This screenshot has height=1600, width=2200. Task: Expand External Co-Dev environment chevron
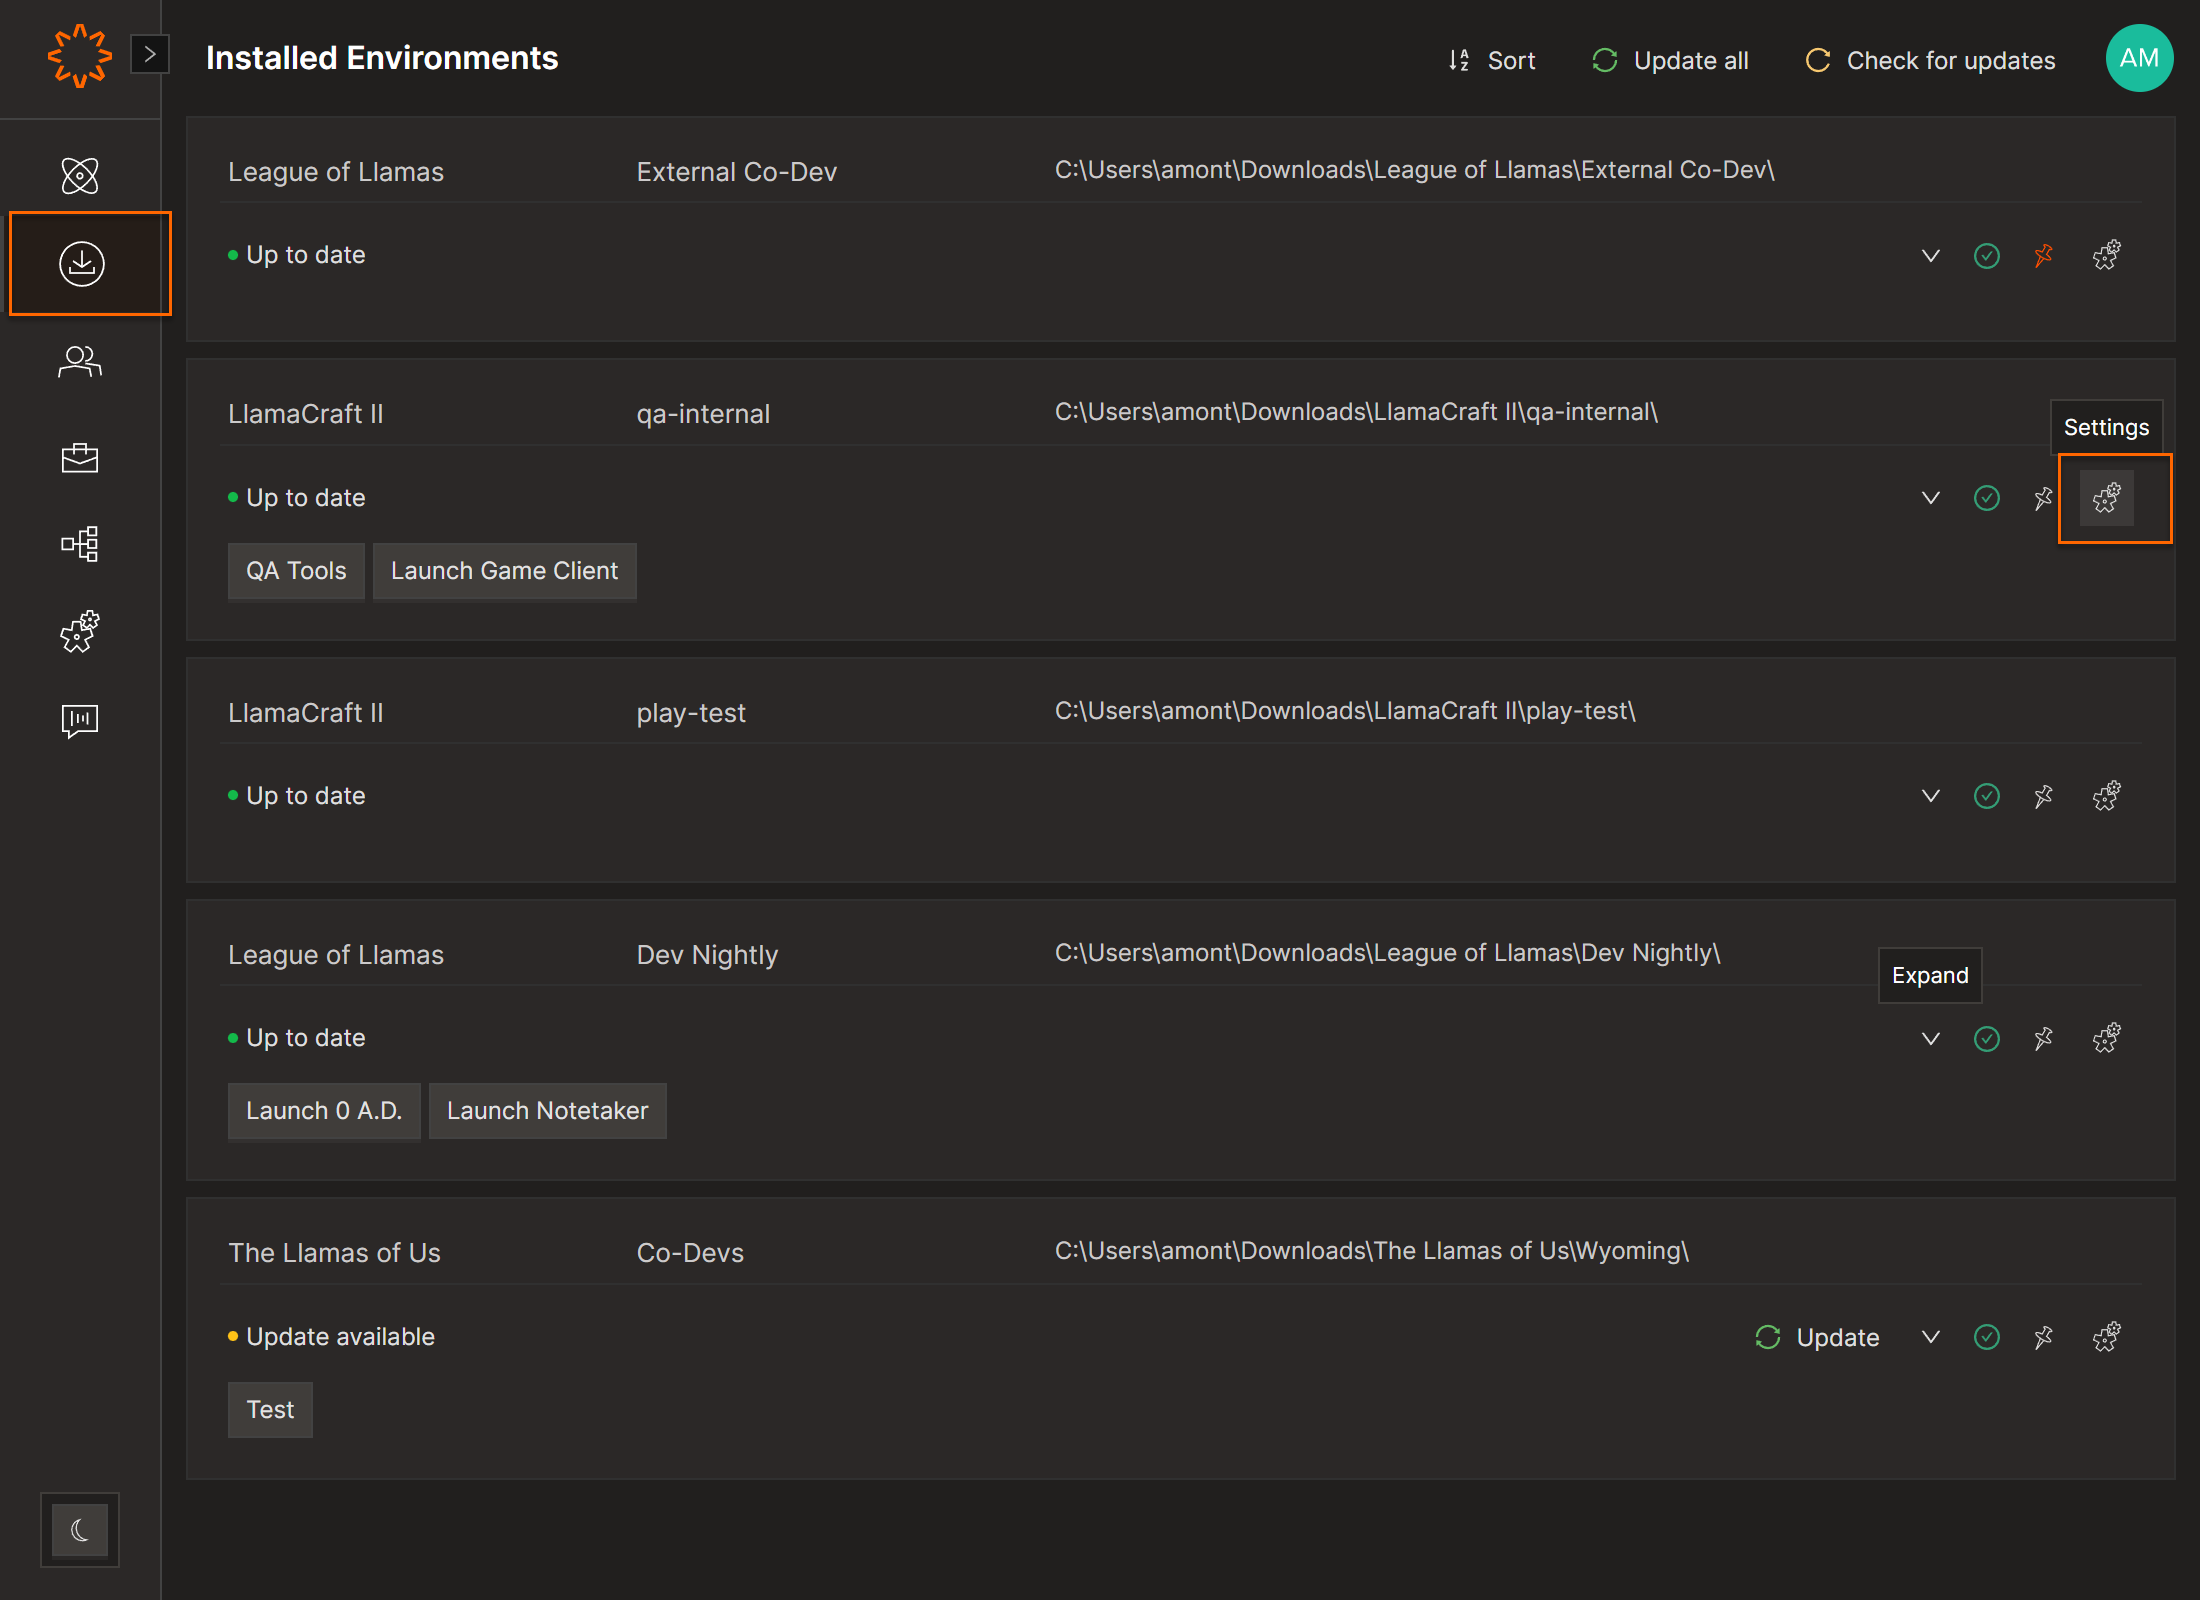coord(1930,256)
